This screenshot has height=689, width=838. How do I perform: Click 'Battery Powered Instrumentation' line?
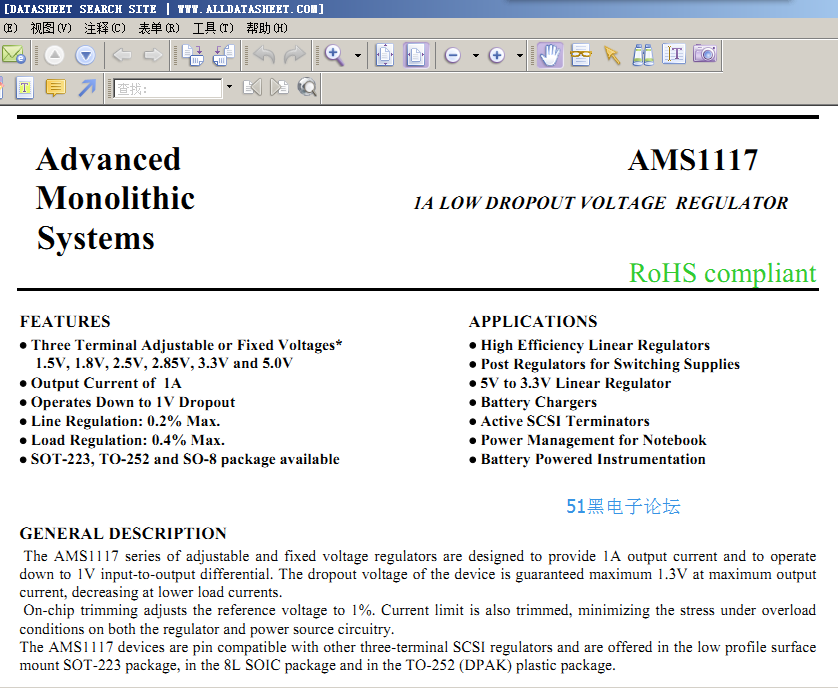(593, 459)
